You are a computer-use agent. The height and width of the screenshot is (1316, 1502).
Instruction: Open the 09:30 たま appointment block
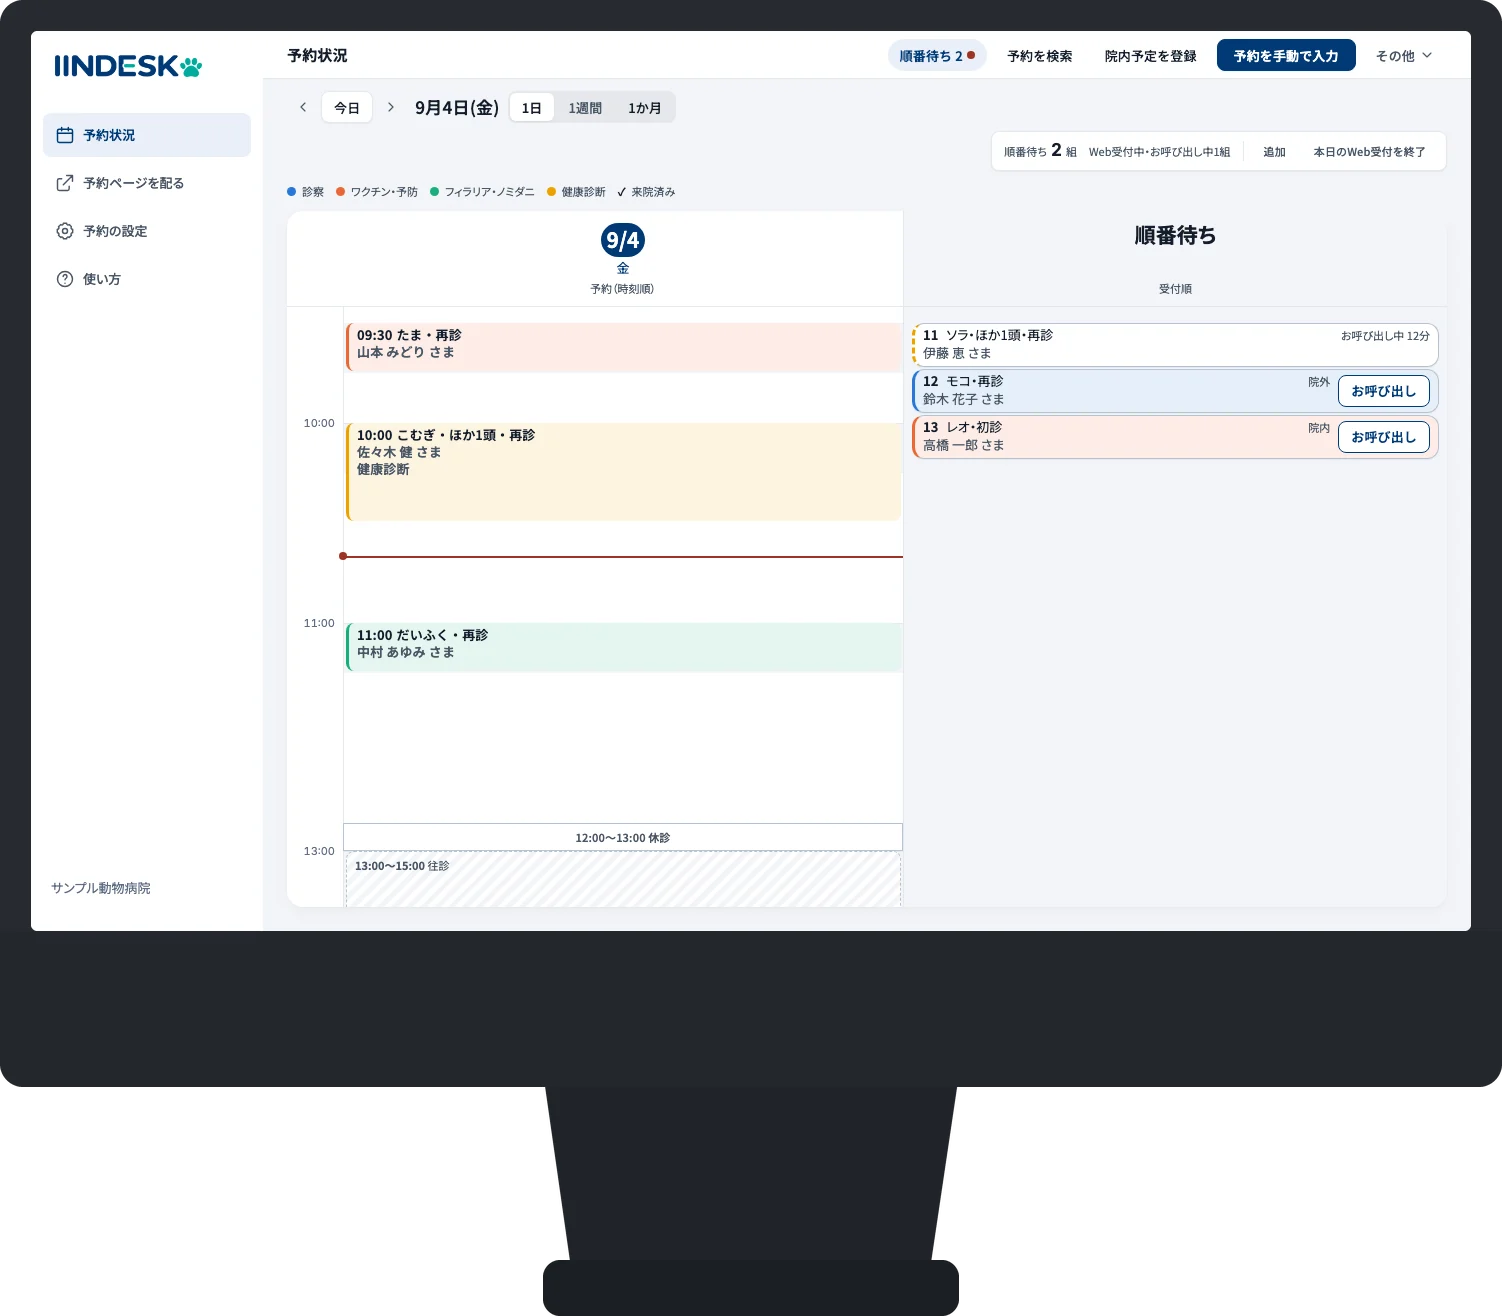click(624, 347)
